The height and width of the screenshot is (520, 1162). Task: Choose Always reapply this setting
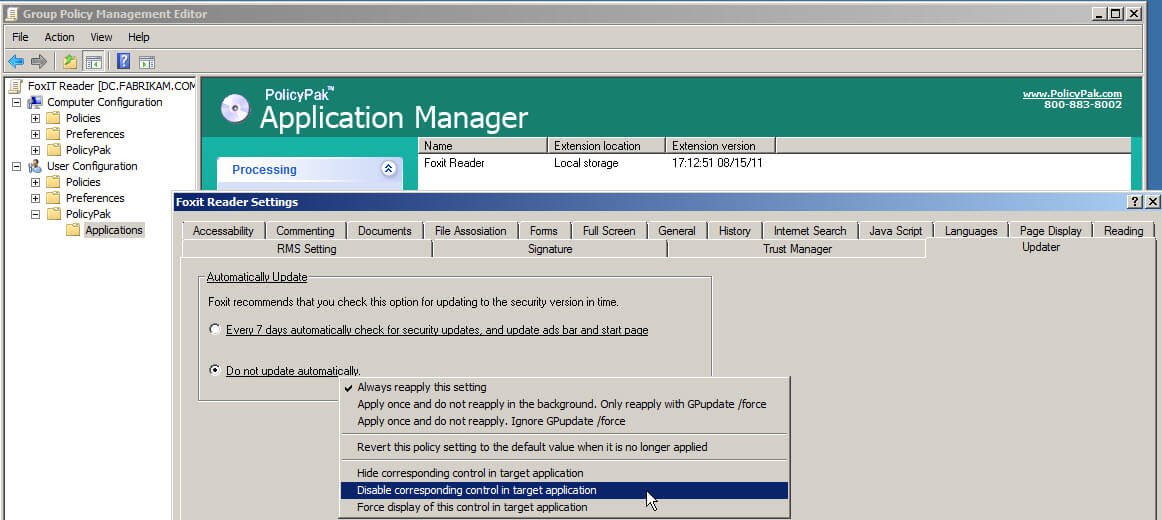pyautogui.click(x=564, y=387)
